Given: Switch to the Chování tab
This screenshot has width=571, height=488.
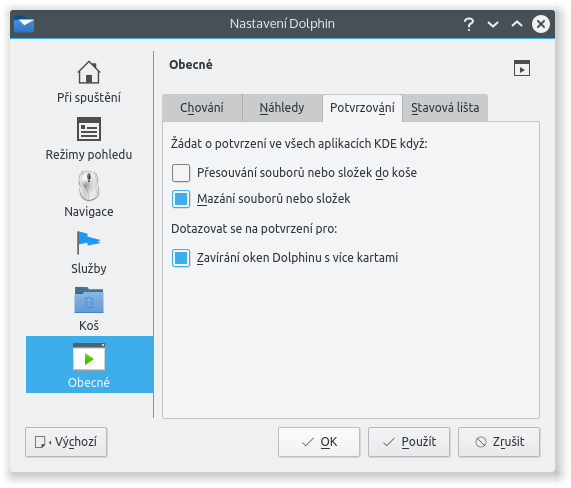Looking at the screenshot, I should [x=202, y=108].
